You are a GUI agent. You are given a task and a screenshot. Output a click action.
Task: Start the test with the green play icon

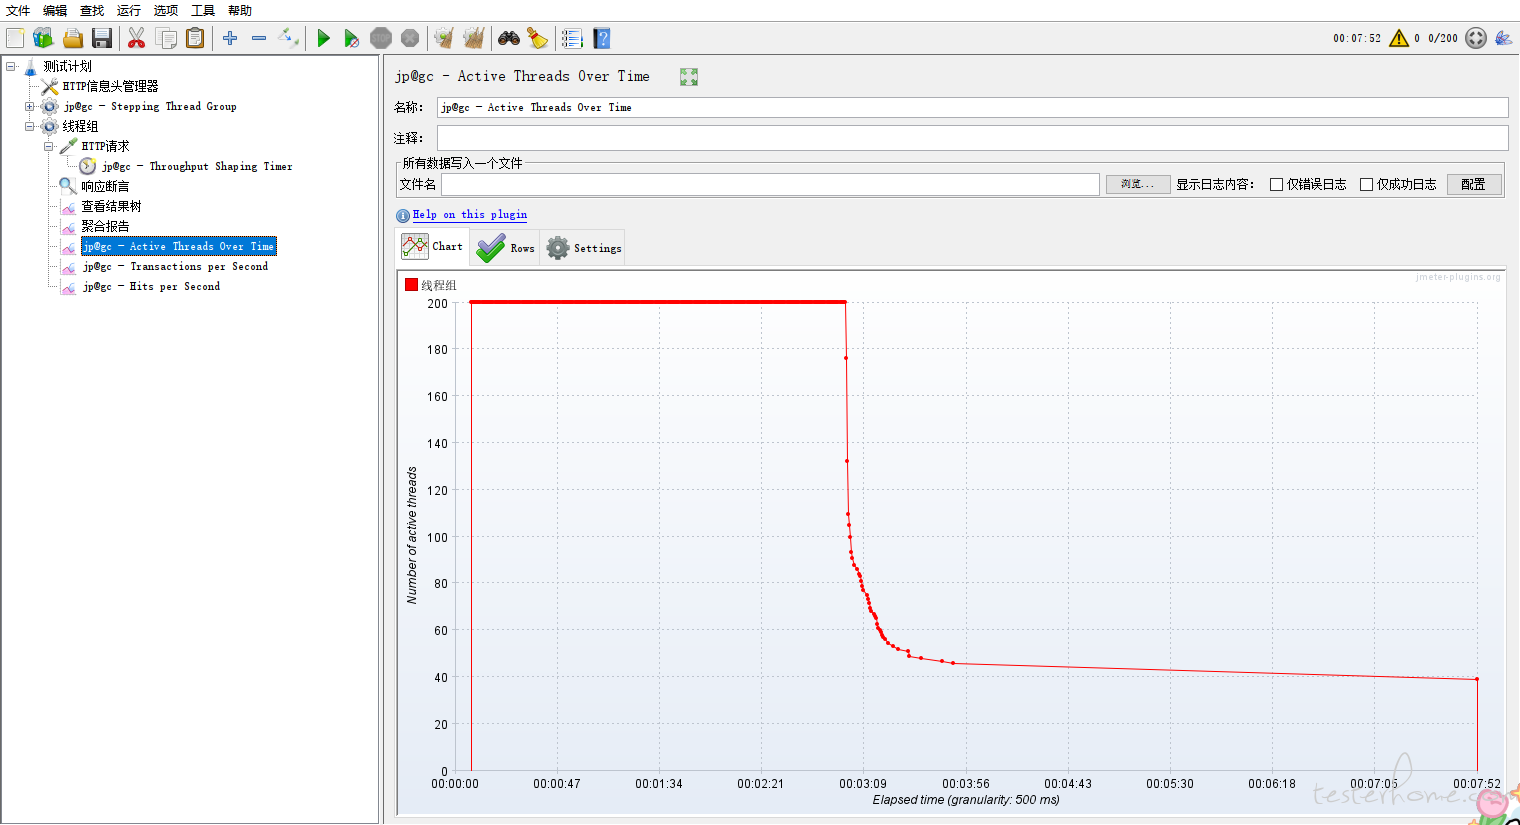tap(323, 38)
